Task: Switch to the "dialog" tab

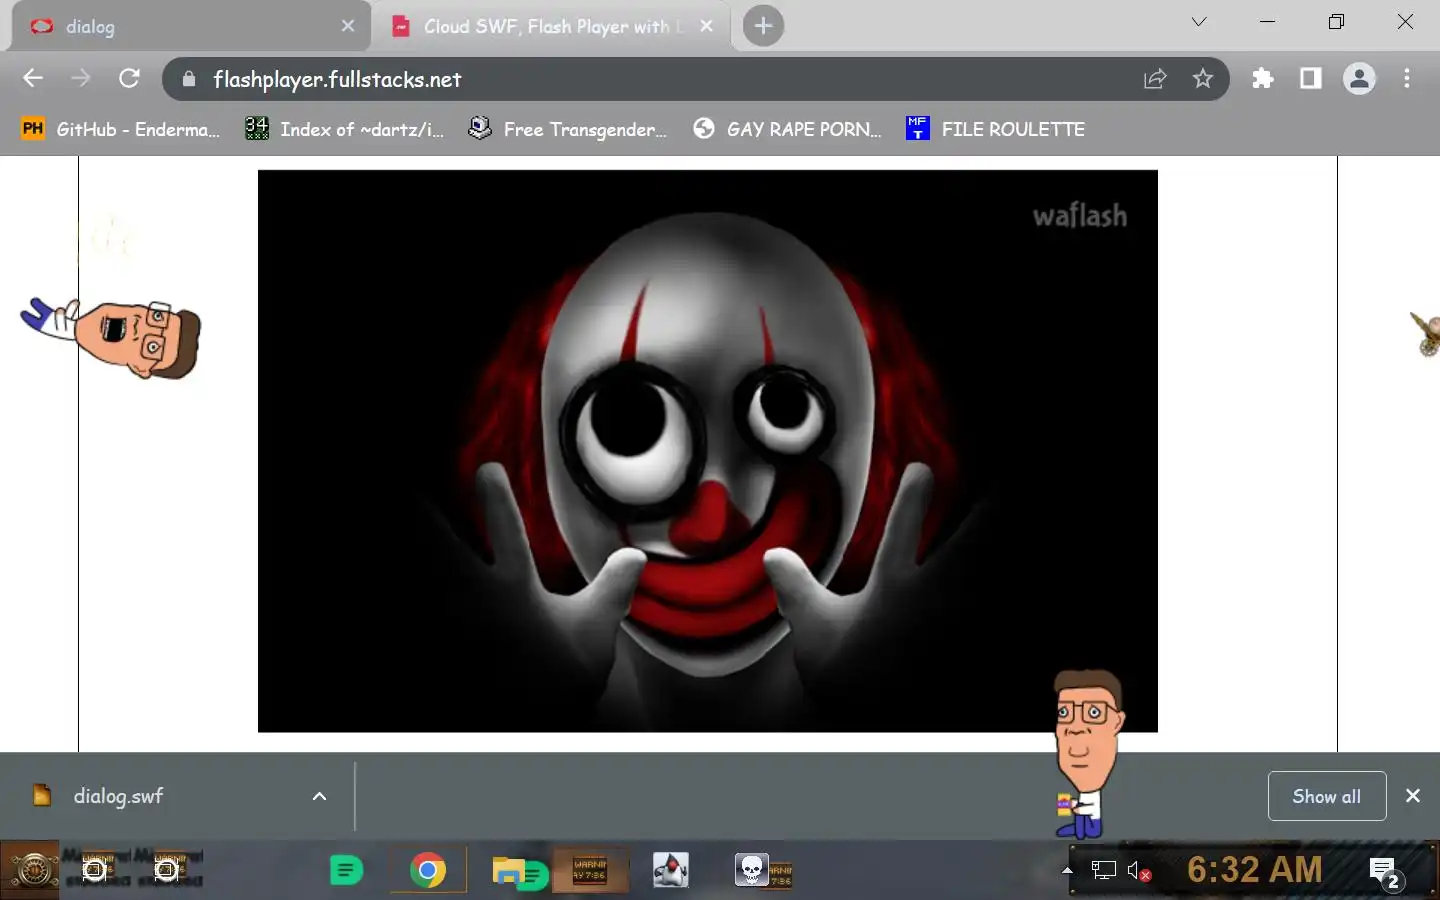Action: pyautogui.click(x=190, y=27)
